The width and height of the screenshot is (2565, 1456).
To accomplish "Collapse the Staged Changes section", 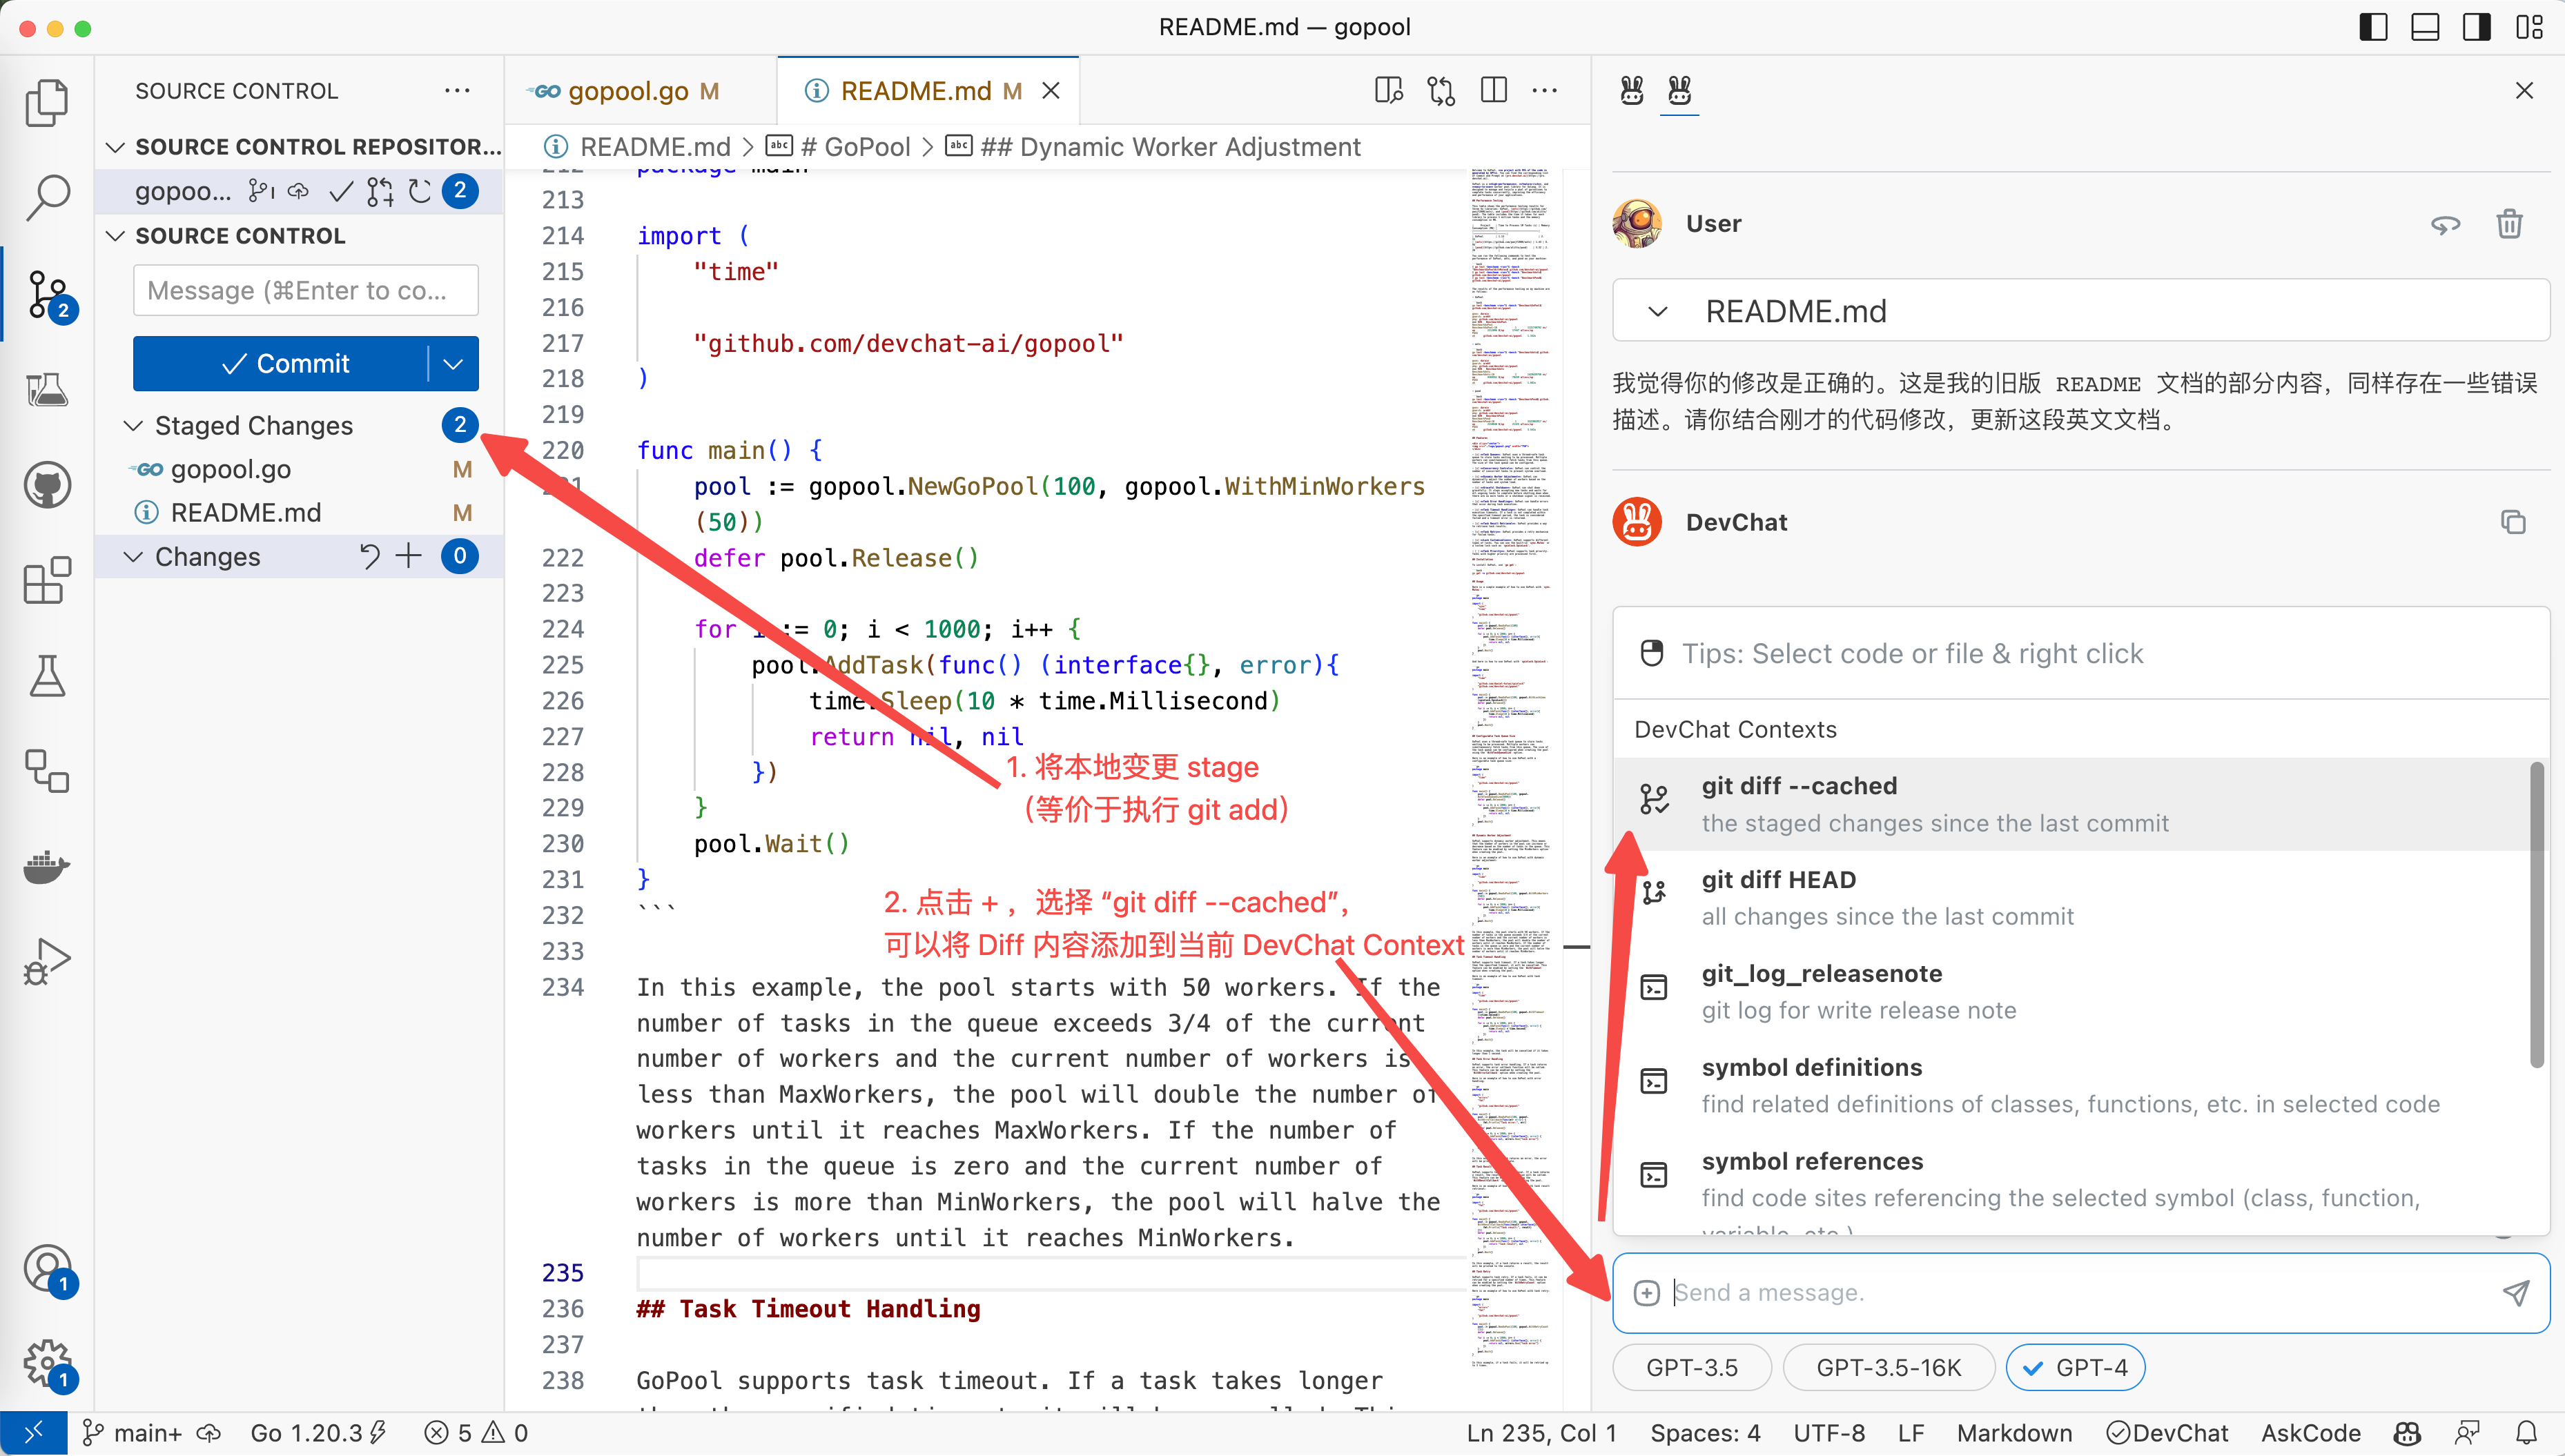I will pos(133,425).
